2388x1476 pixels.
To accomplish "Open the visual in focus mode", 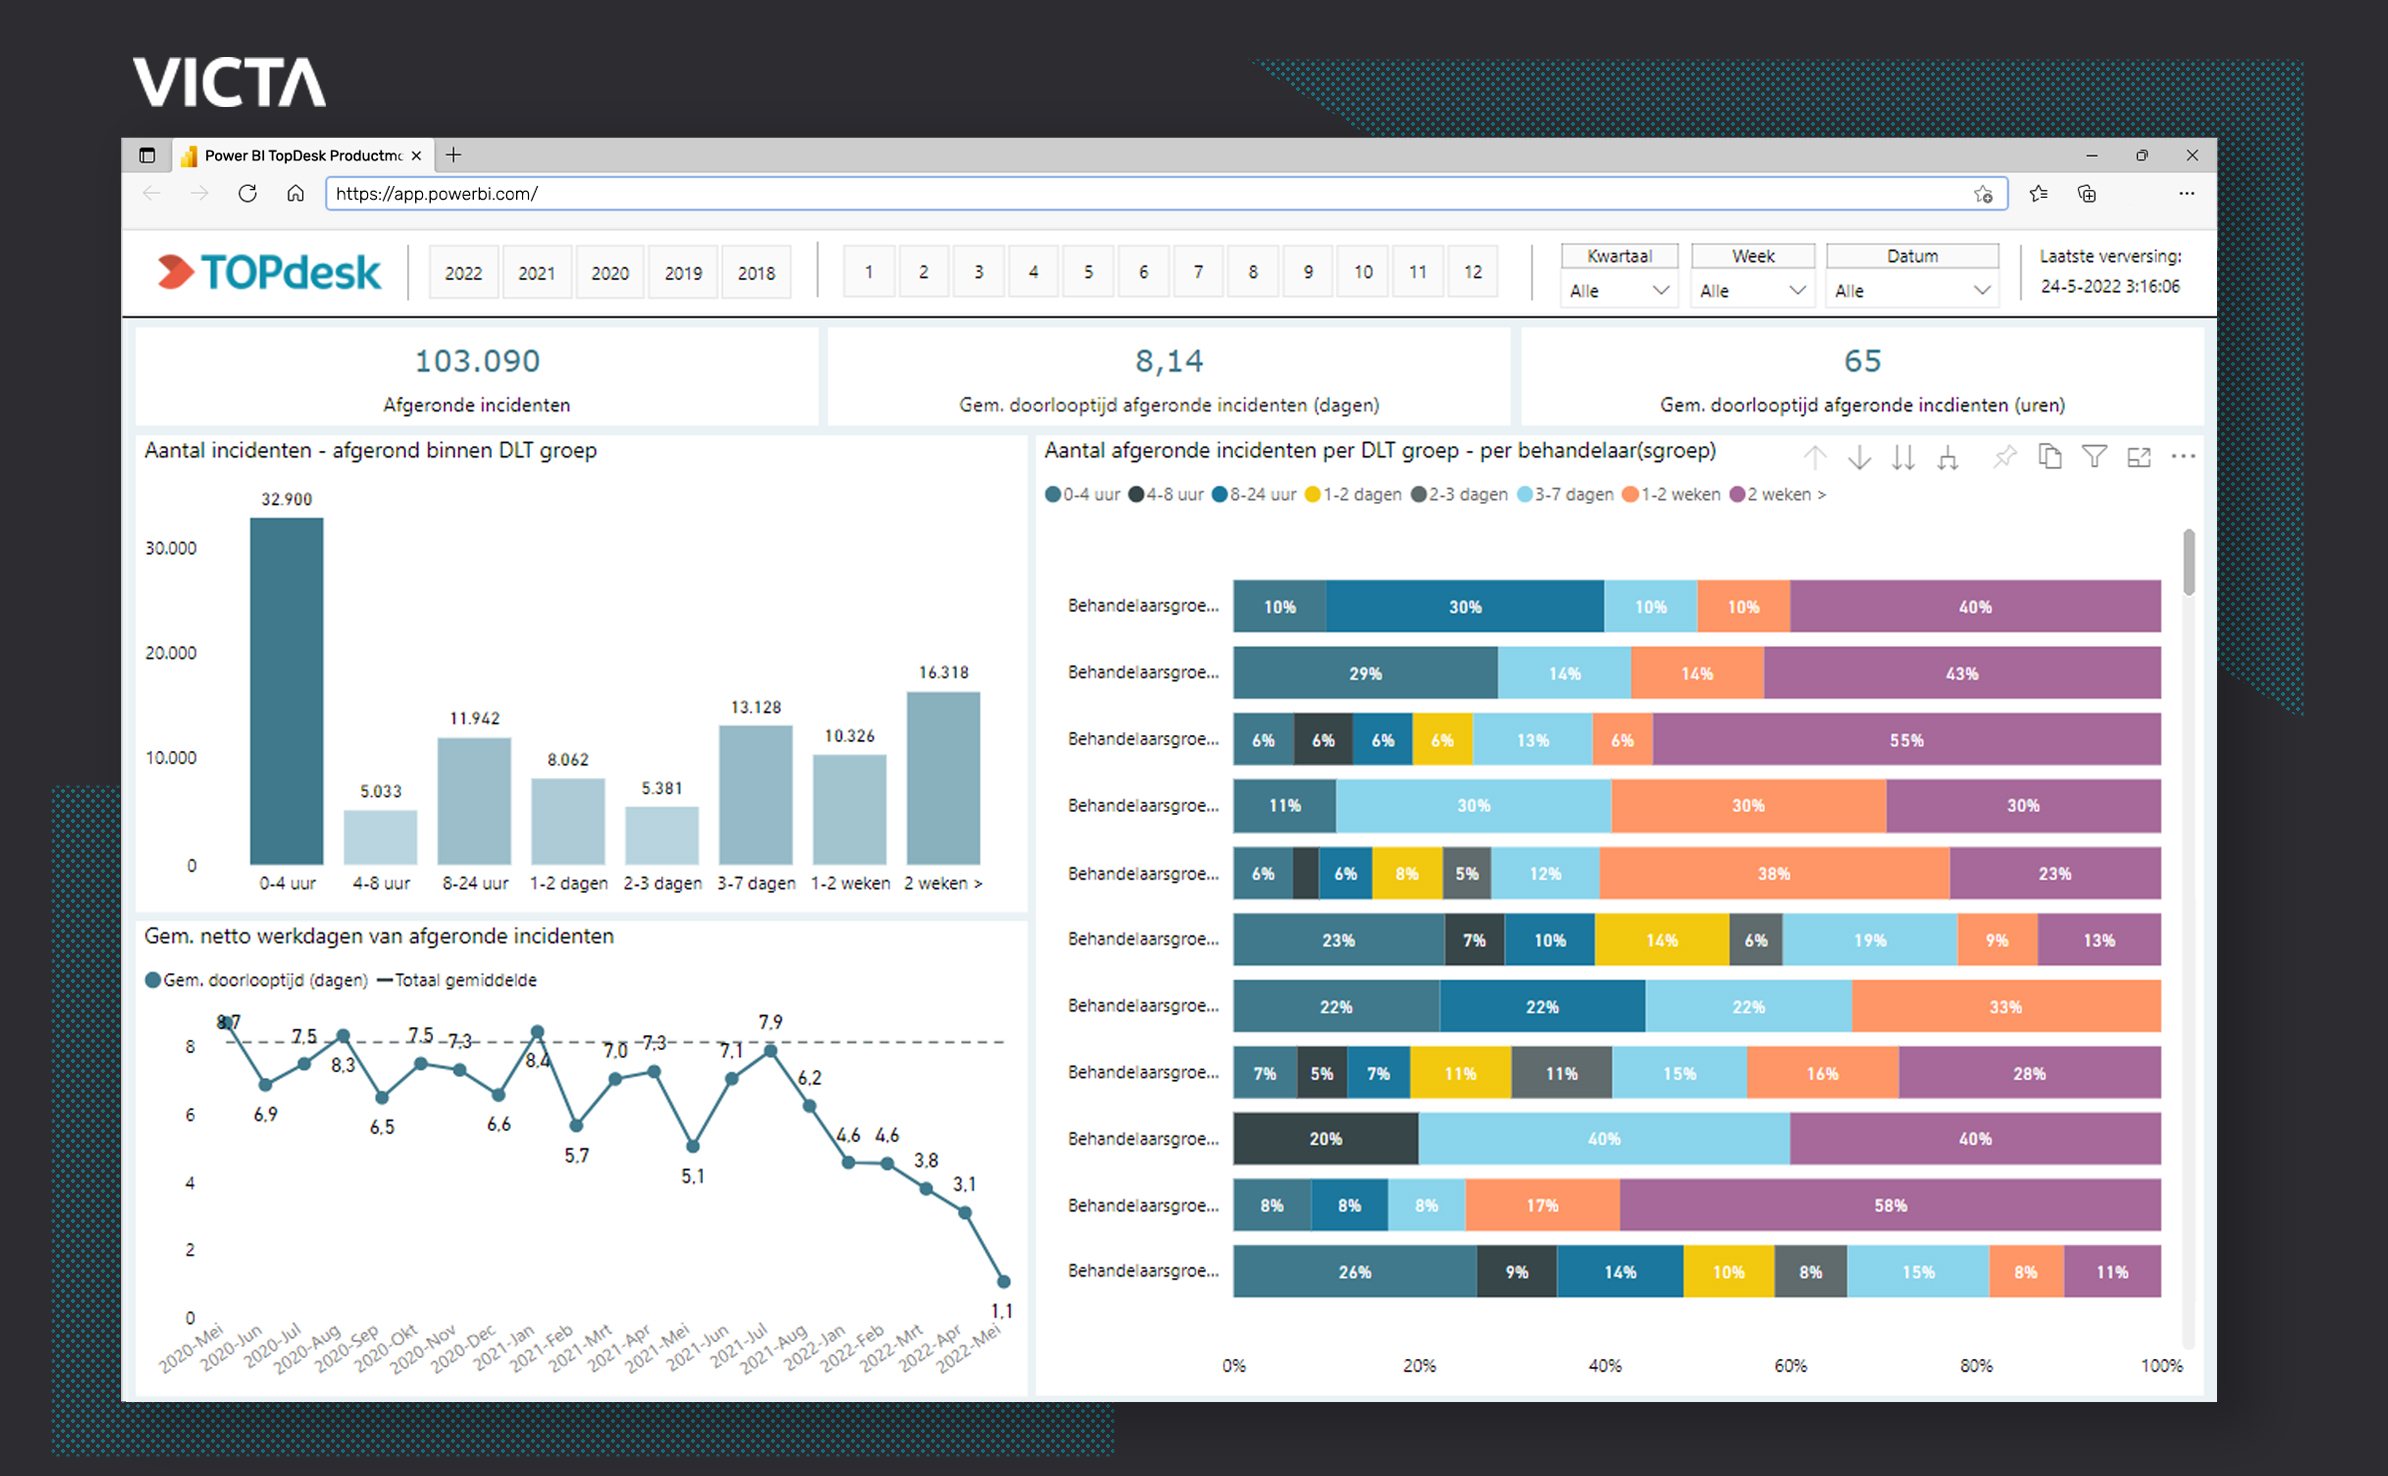I will [2139, 458].
